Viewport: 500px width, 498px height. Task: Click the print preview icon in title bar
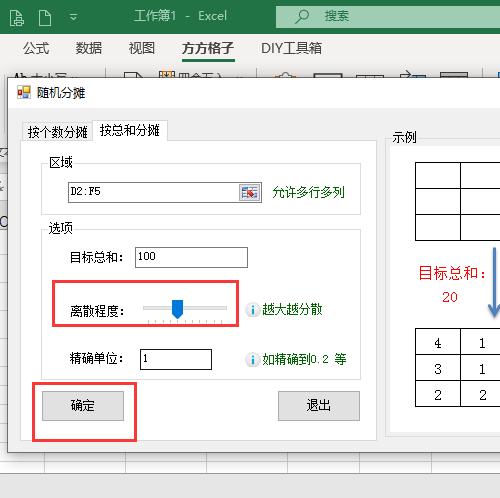[16, 17]
